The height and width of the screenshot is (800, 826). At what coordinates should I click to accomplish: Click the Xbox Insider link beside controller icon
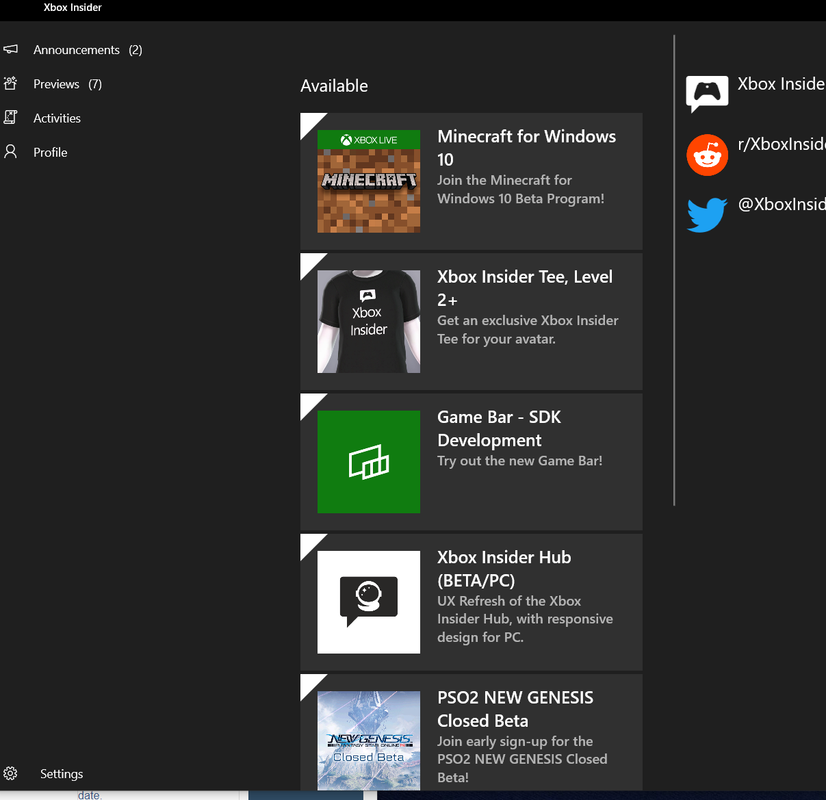781,84
